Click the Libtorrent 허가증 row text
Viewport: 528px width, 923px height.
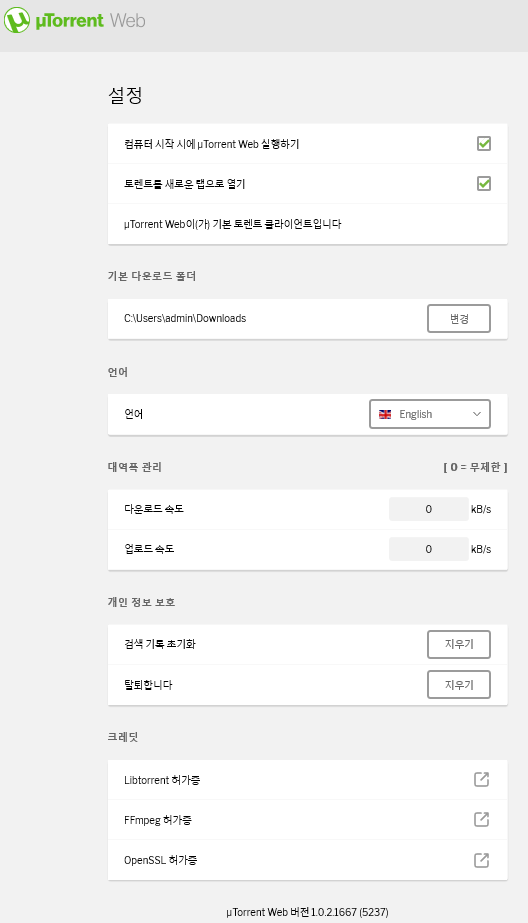pos(162,780)
